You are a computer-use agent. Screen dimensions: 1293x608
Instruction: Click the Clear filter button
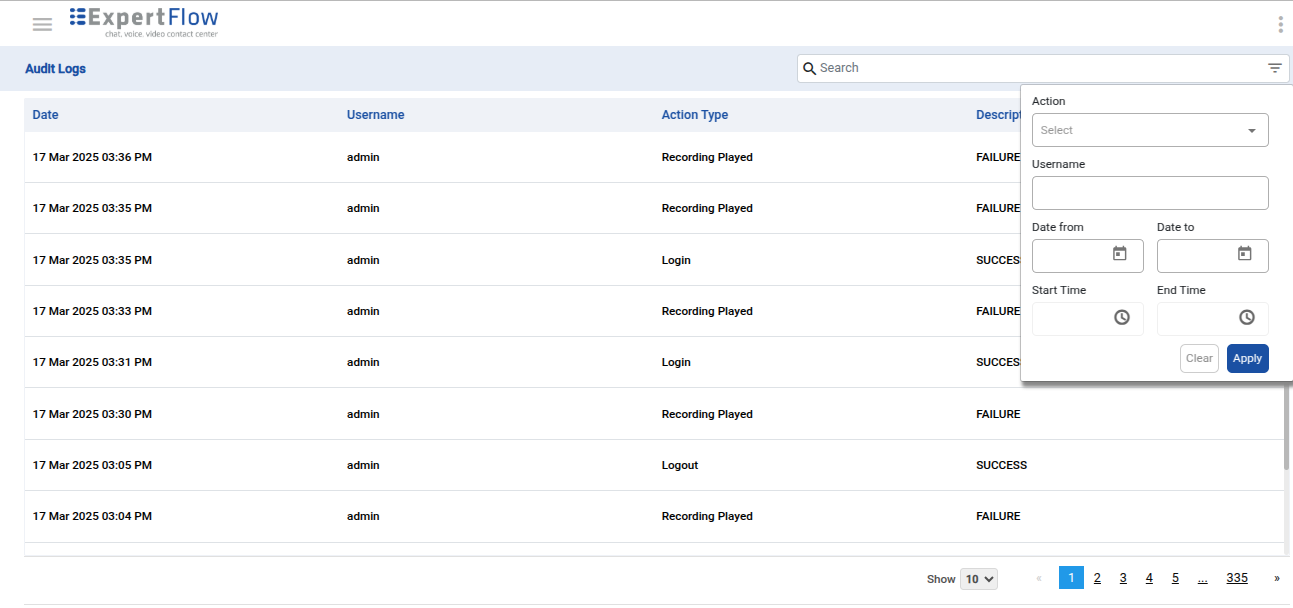pos(1199,358)
